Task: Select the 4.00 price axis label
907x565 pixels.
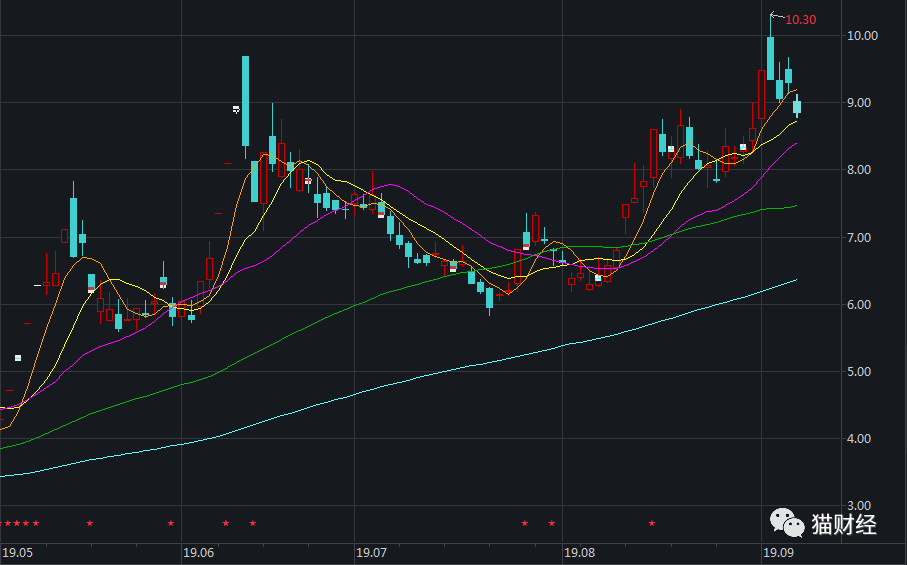Action: 859,439
